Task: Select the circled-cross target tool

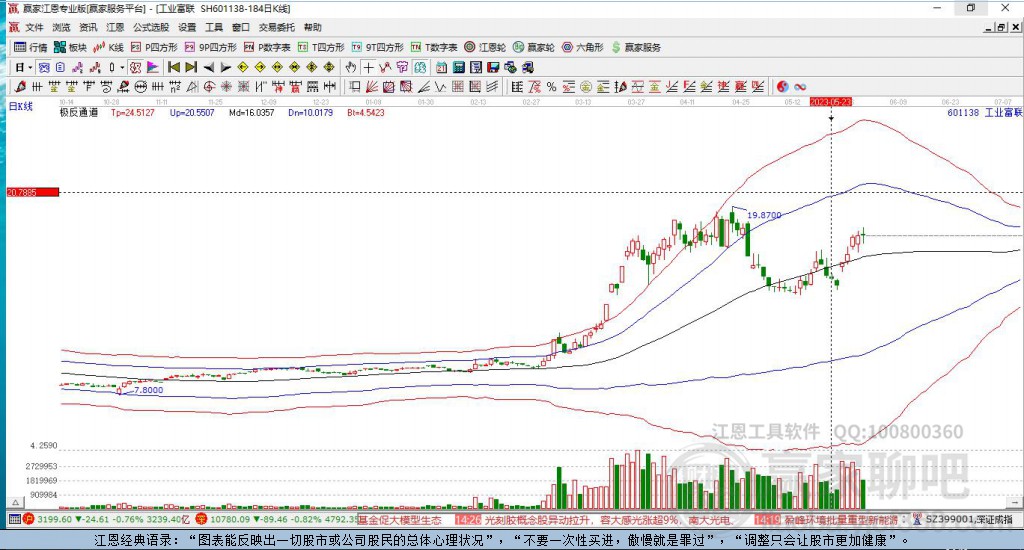Action: 209,87
